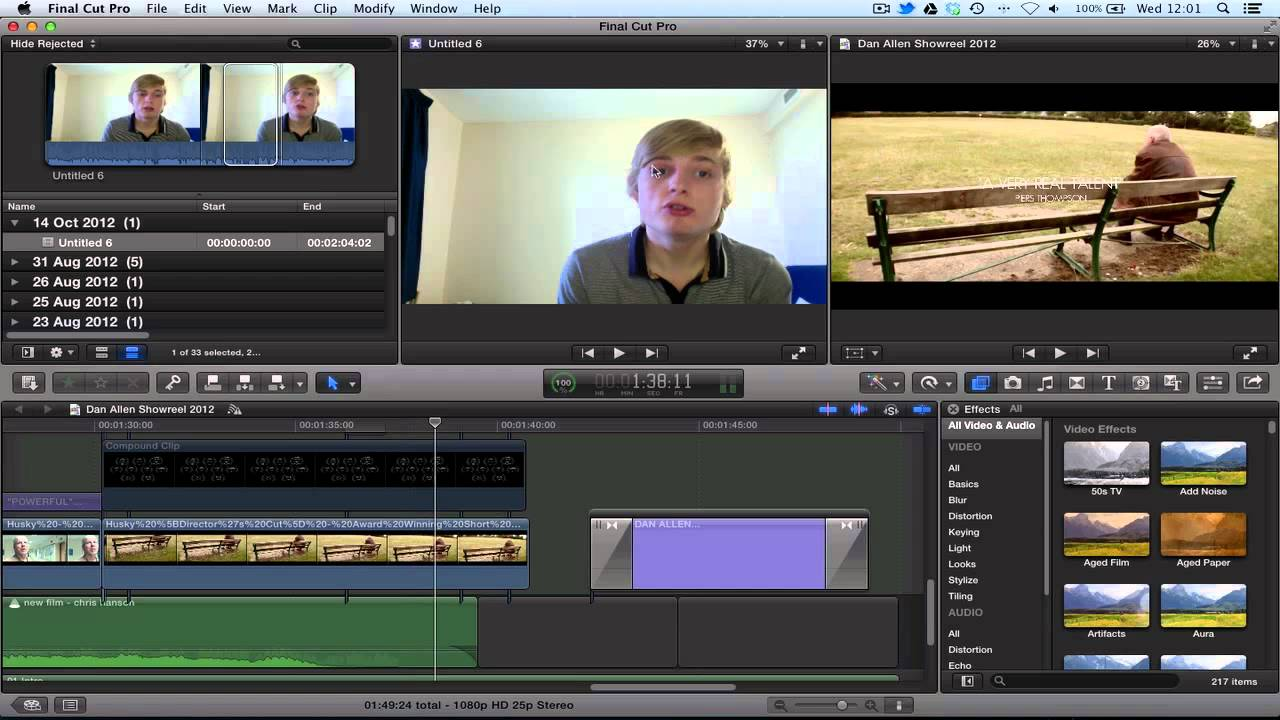This screenshot has height=720, width=1280.
Task: Click the Share export icon
Action: (x=1251, y=383)
